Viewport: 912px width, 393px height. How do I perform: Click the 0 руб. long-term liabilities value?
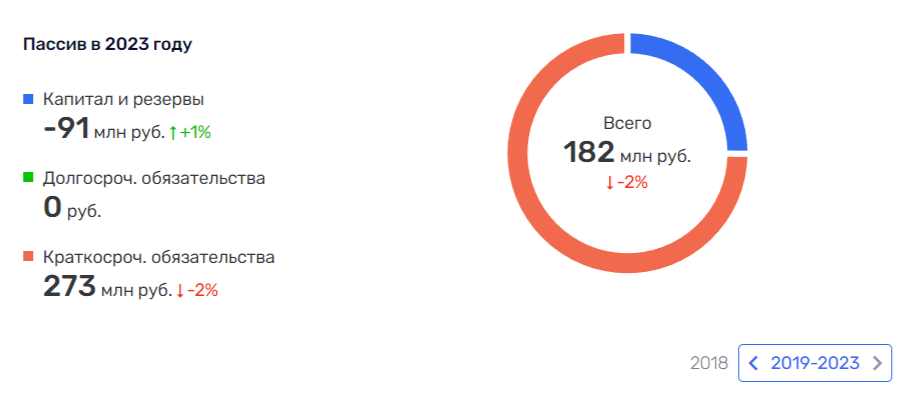click(72, 209)
